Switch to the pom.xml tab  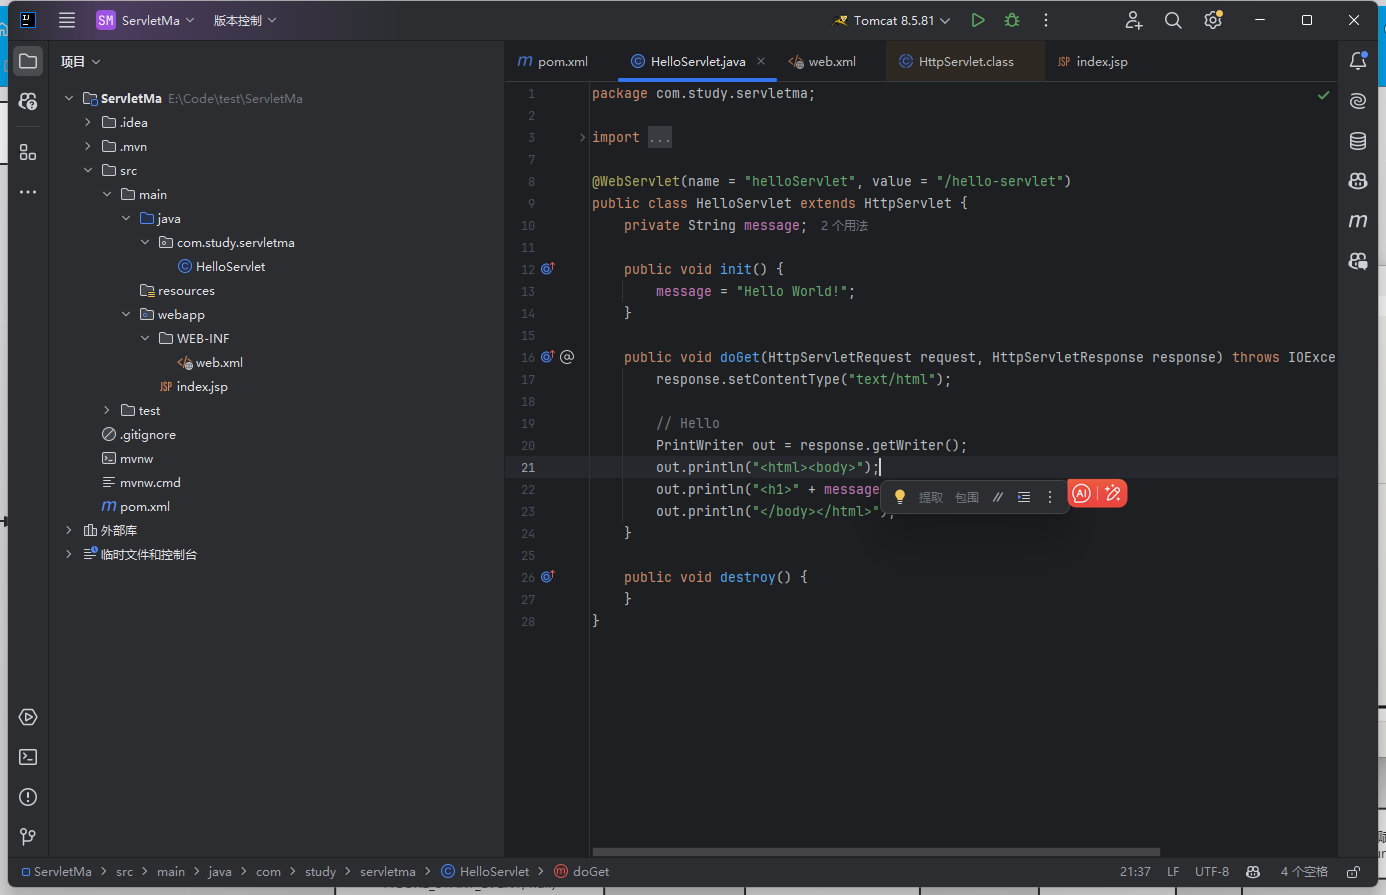[552, 62]
